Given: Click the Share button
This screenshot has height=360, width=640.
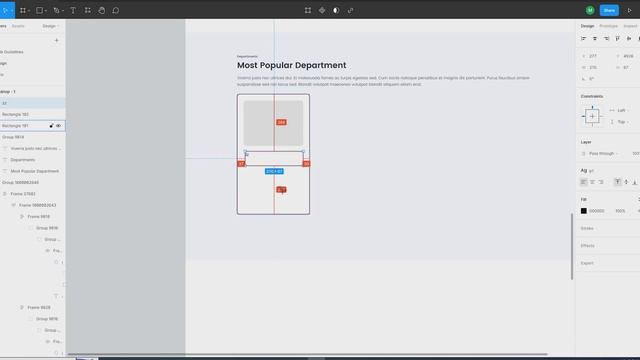Looking at the screenshot, I should pos(609,10).
